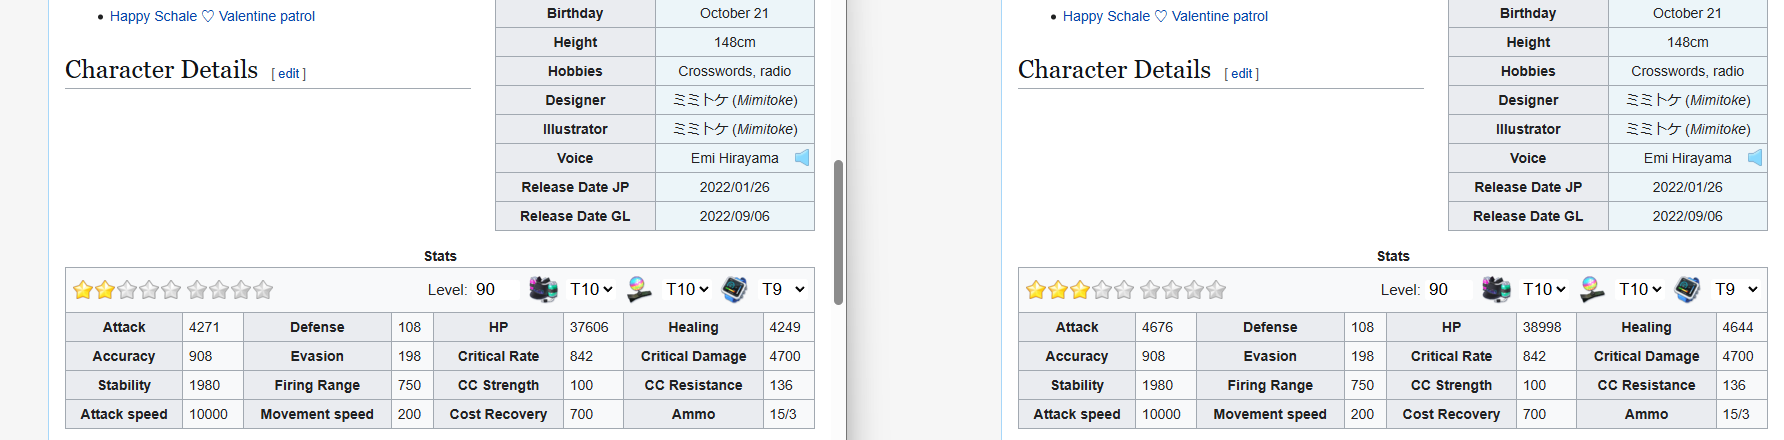
Task: Click Height value 148cm in right window
Action: pos(1688,42)
